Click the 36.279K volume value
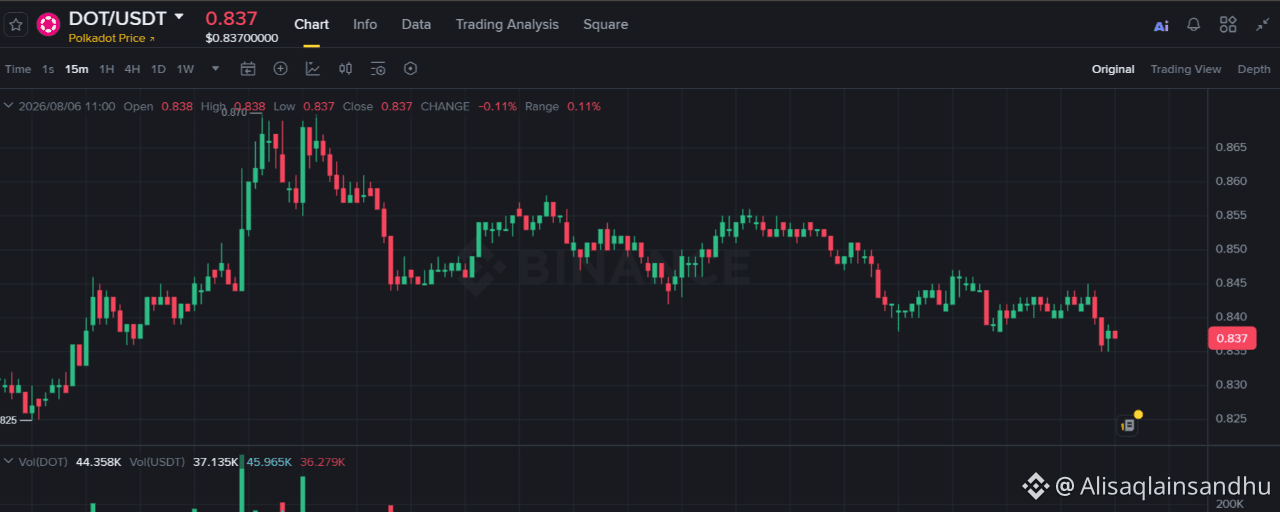 (x=322, y=461)
